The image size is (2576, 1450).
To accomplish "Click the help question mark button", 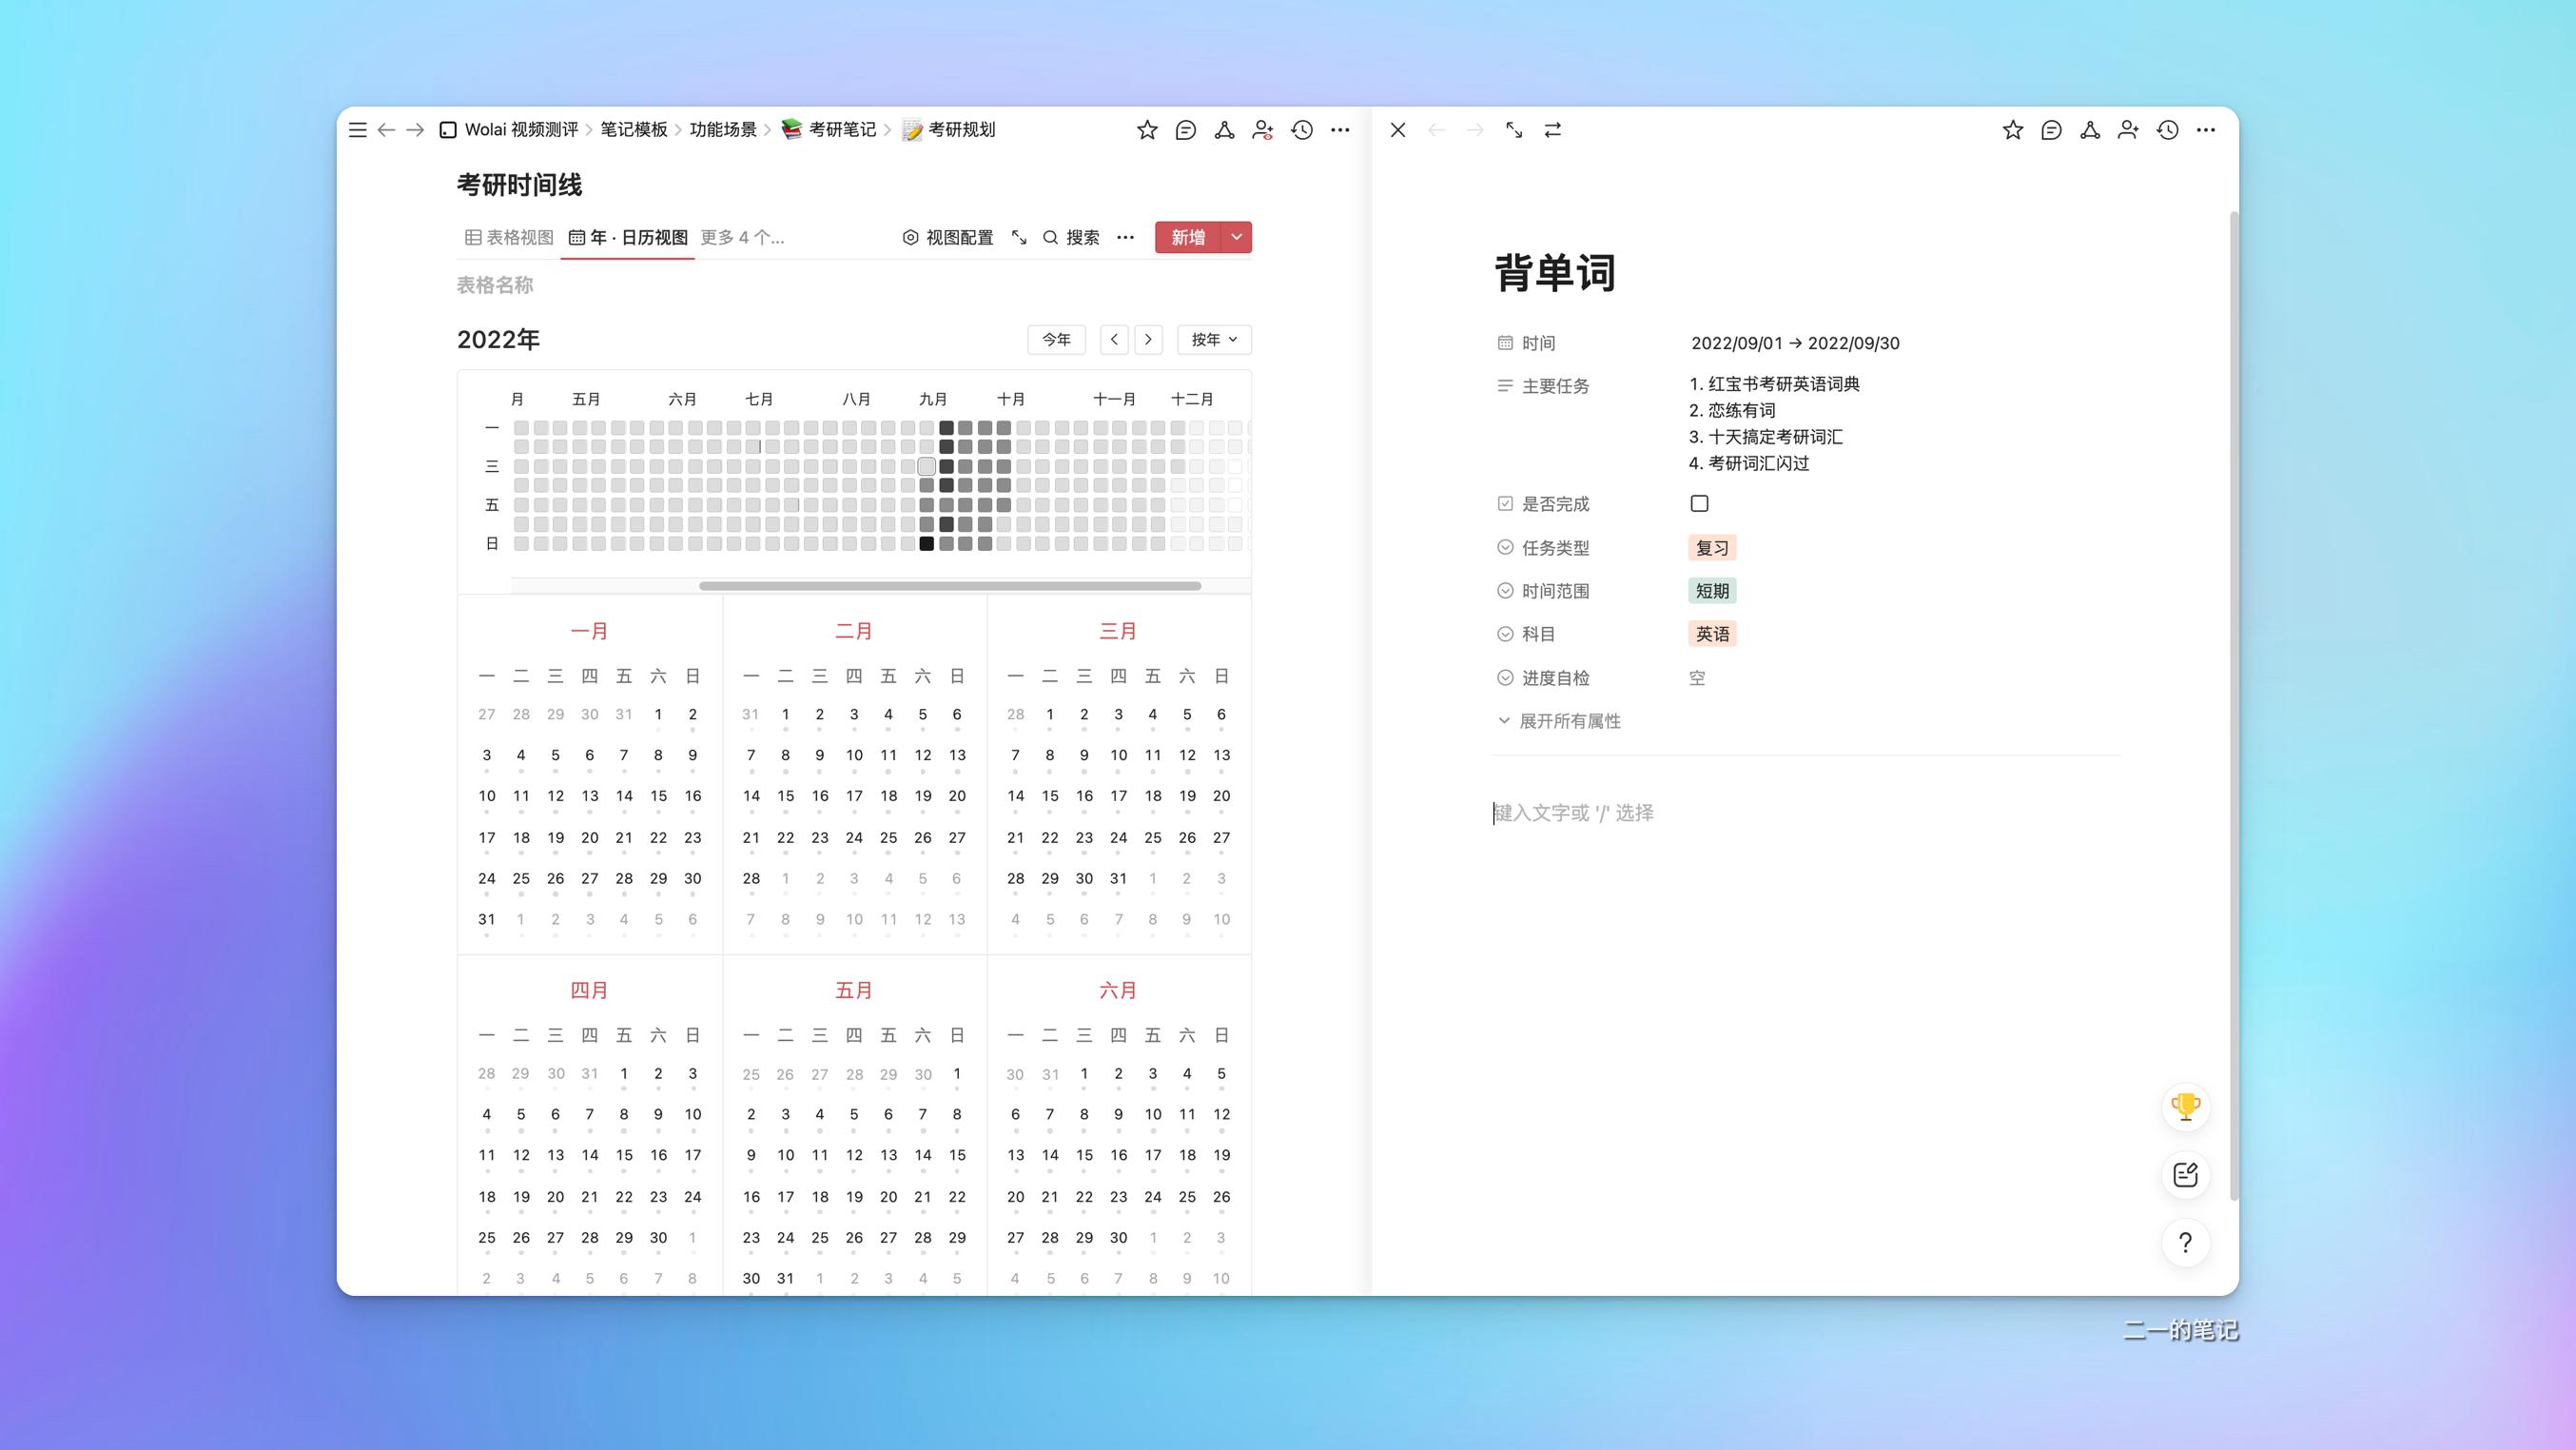I will click(x=2185, y=1242).
